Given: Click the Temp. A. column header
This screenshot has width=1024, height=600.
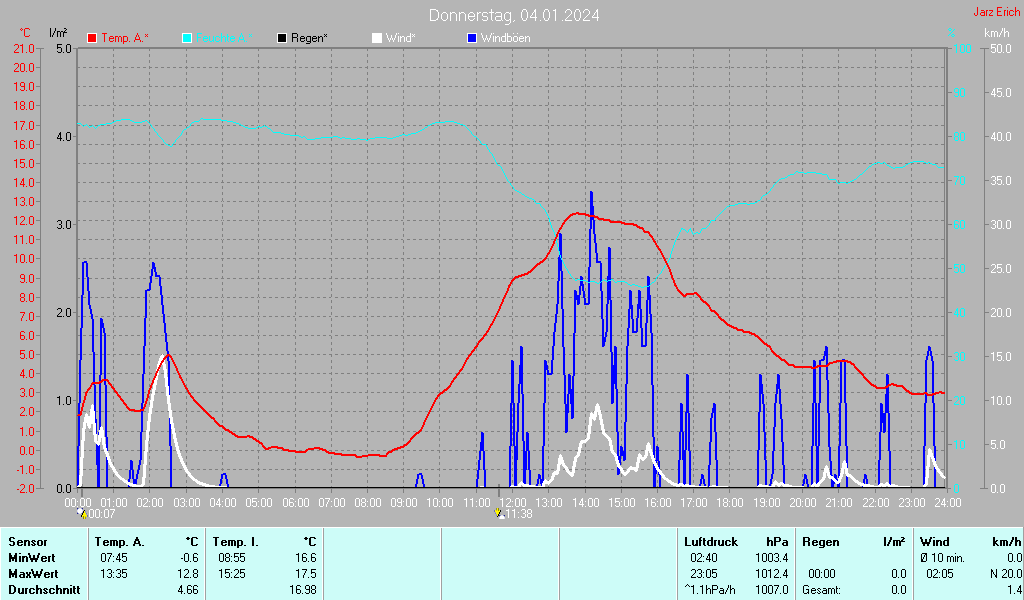Looking at the screenshot, I should (x=119, y=542).
